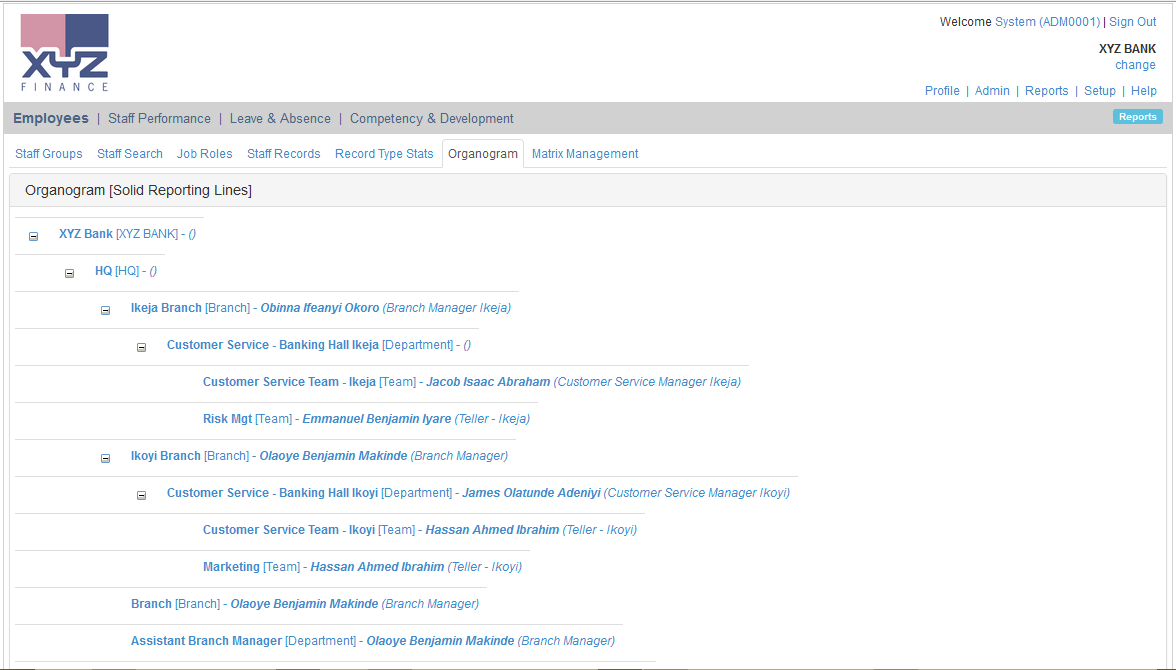This screenshot has width=1176, height=670.
Task: Click the Sign Out link
Action: (x=1132, y=22)
